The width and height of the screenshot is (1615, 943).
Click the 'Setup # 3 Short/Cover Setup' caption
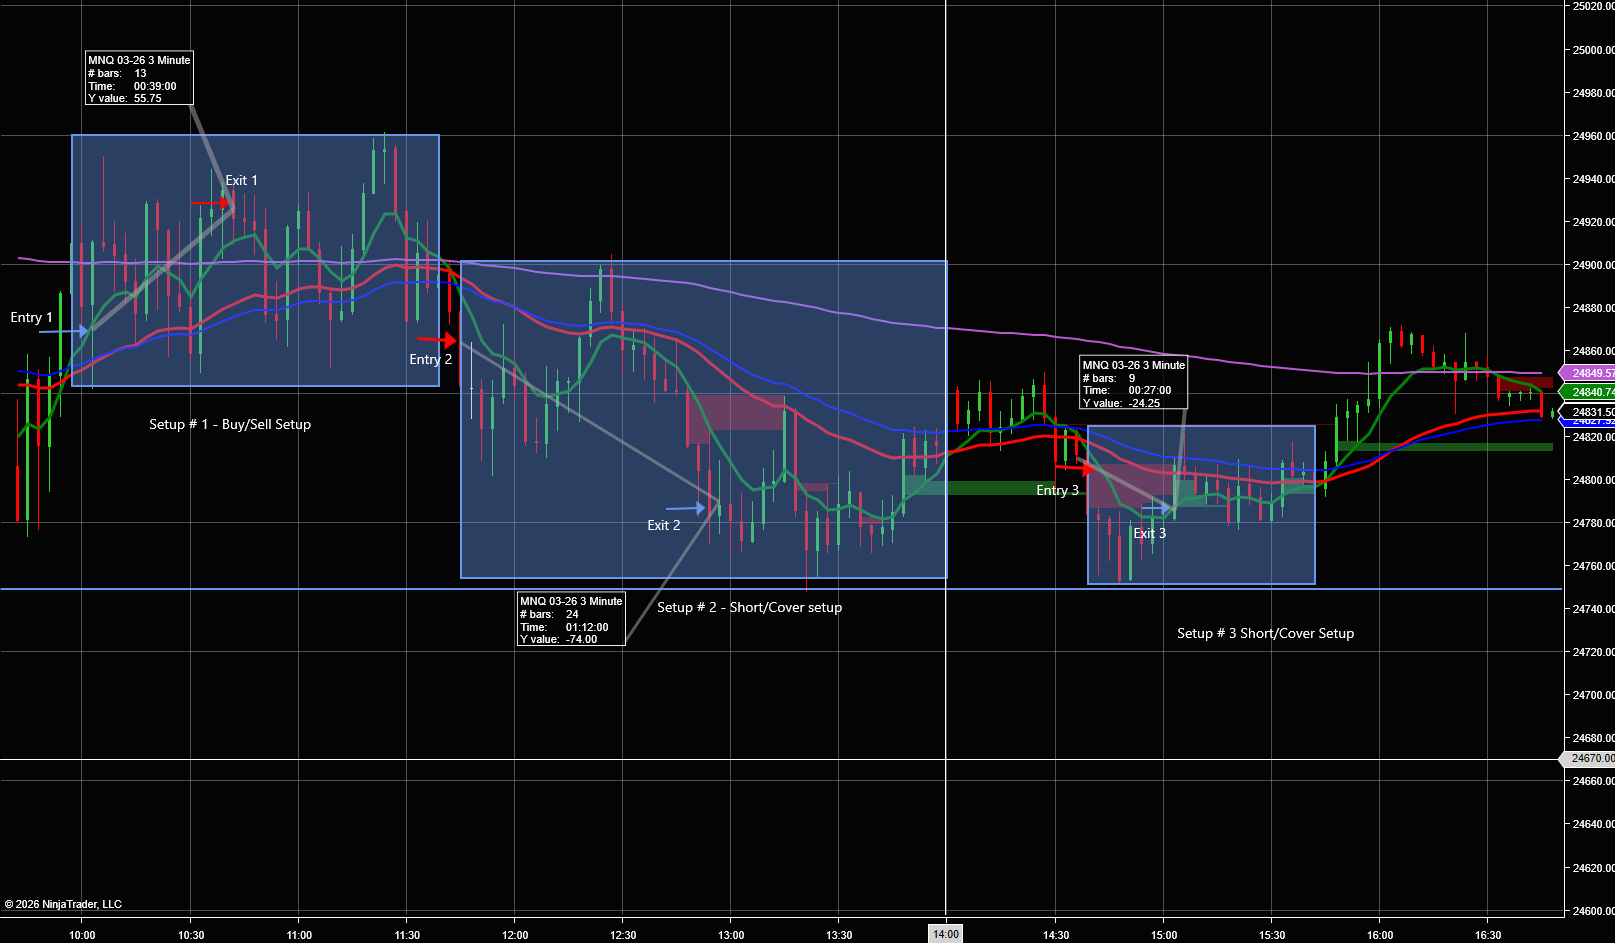1265,633
